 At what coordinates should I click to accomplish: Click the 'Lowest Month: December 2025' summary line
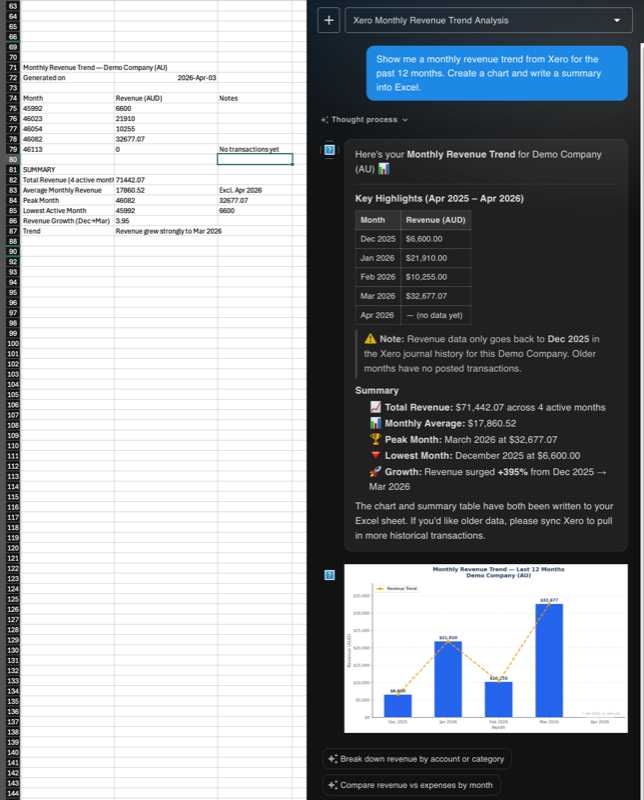(x=475, y=455)
